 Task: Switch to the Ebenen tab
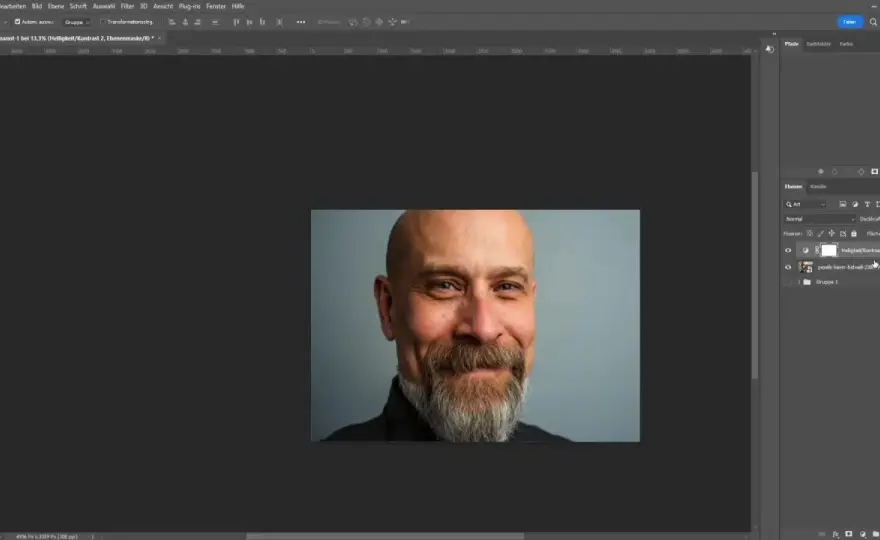coord(793,186)
